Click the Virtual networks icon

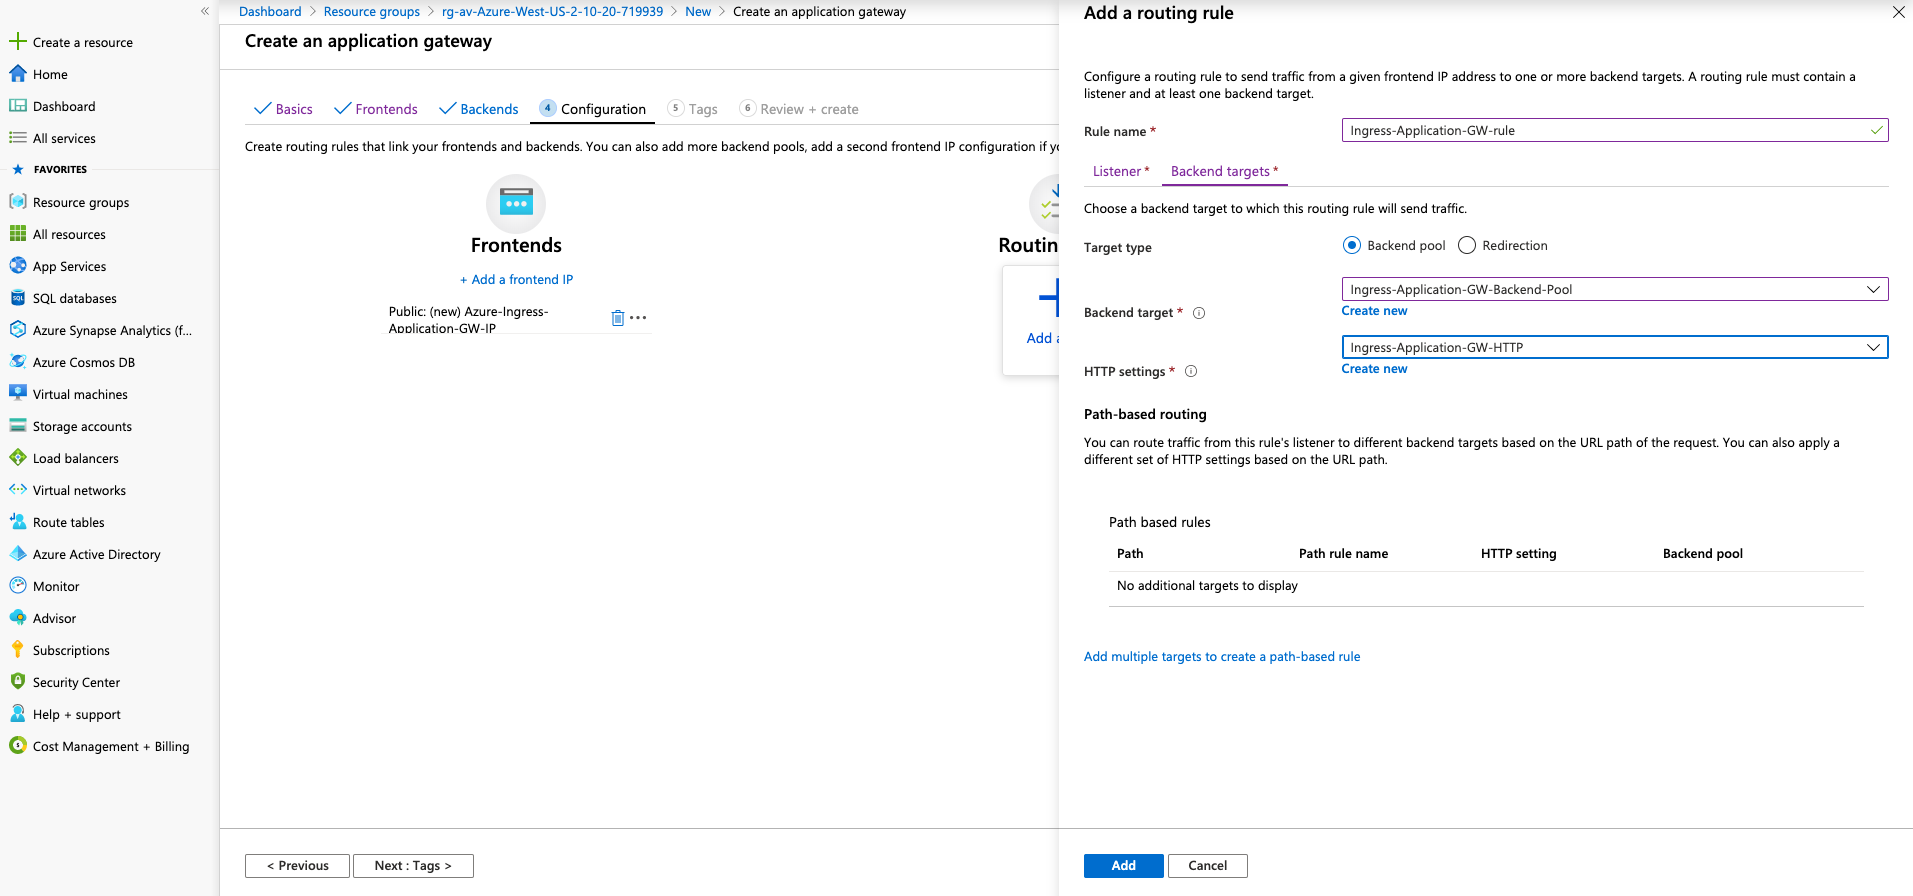coord(17,490)
